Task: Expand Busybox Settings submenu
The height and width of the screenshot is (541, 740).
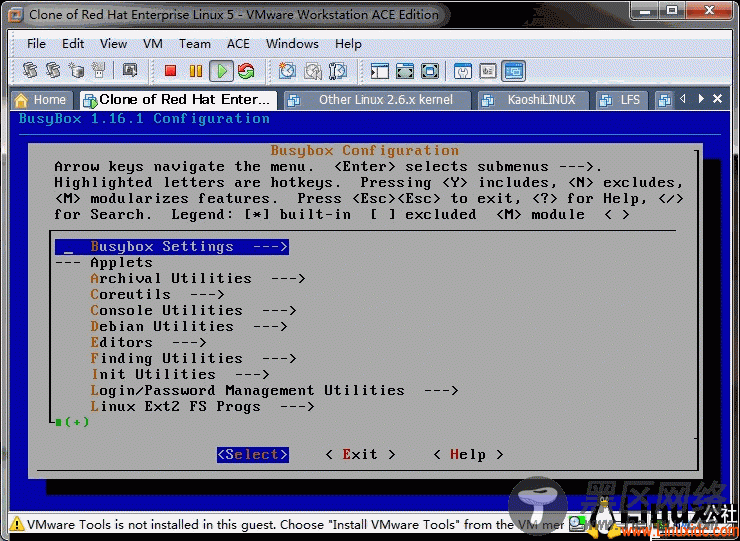Action: [x=172, y=246]
